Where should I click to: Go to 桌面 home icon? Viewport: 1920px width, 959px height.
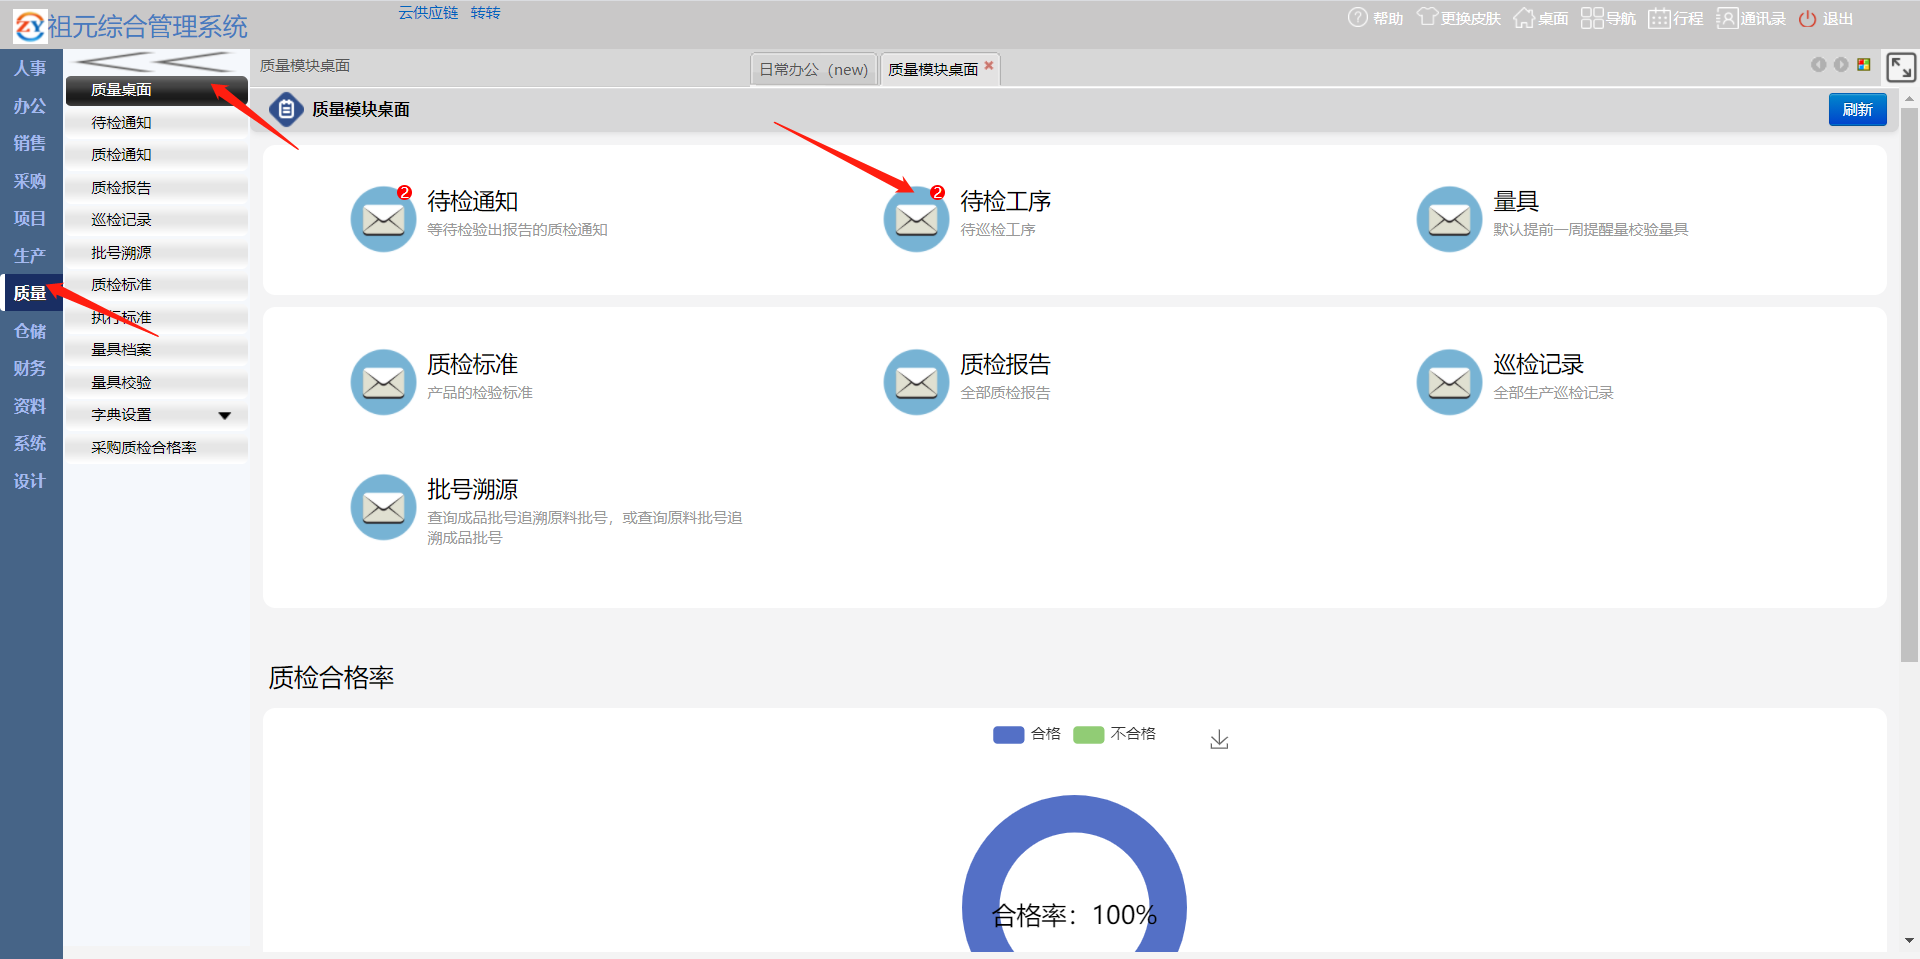point(1523,18)
